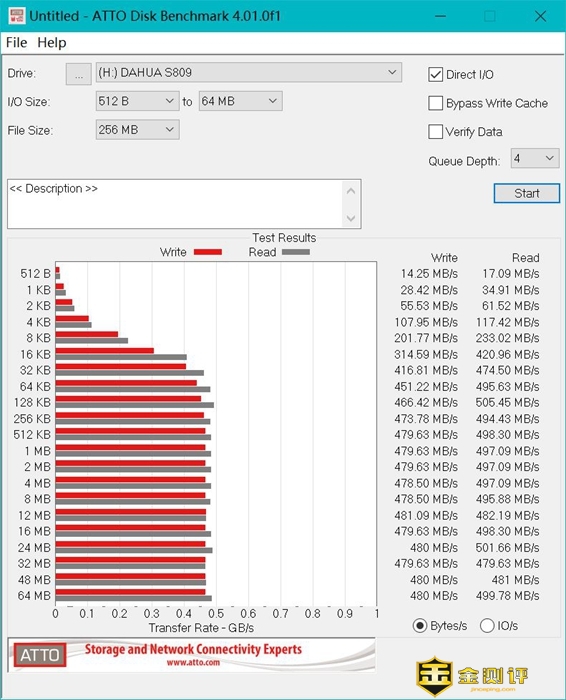
Task: Click the 128 KB read value 505.45 MB/s
Action: [508, 403]
